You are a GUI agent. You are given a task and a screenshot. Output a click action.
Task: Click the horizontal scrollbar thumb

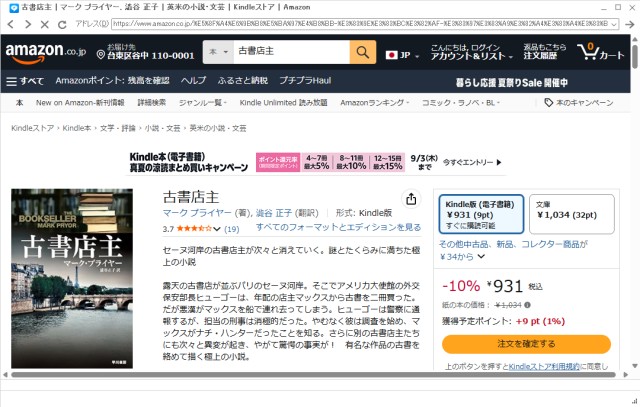(313, 375)
